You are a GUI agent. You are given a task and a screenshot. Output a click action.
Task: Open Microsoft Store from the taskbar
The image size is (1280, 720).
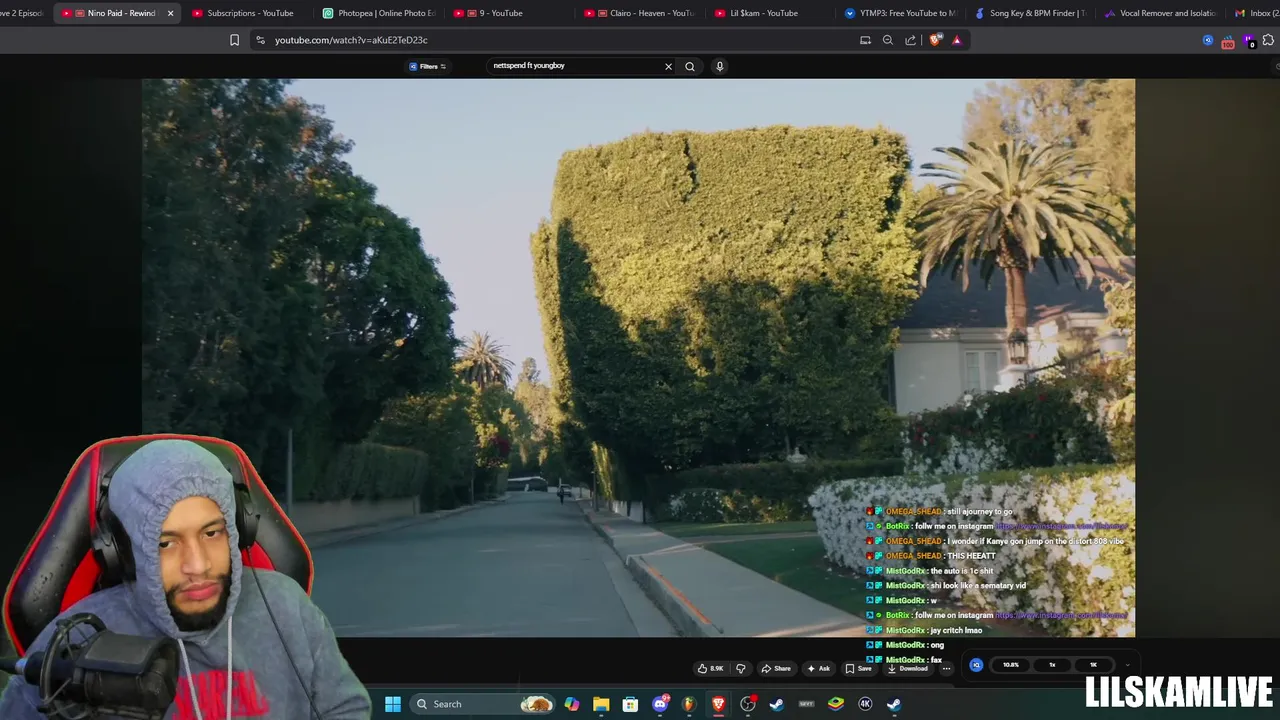pos(630,704)
